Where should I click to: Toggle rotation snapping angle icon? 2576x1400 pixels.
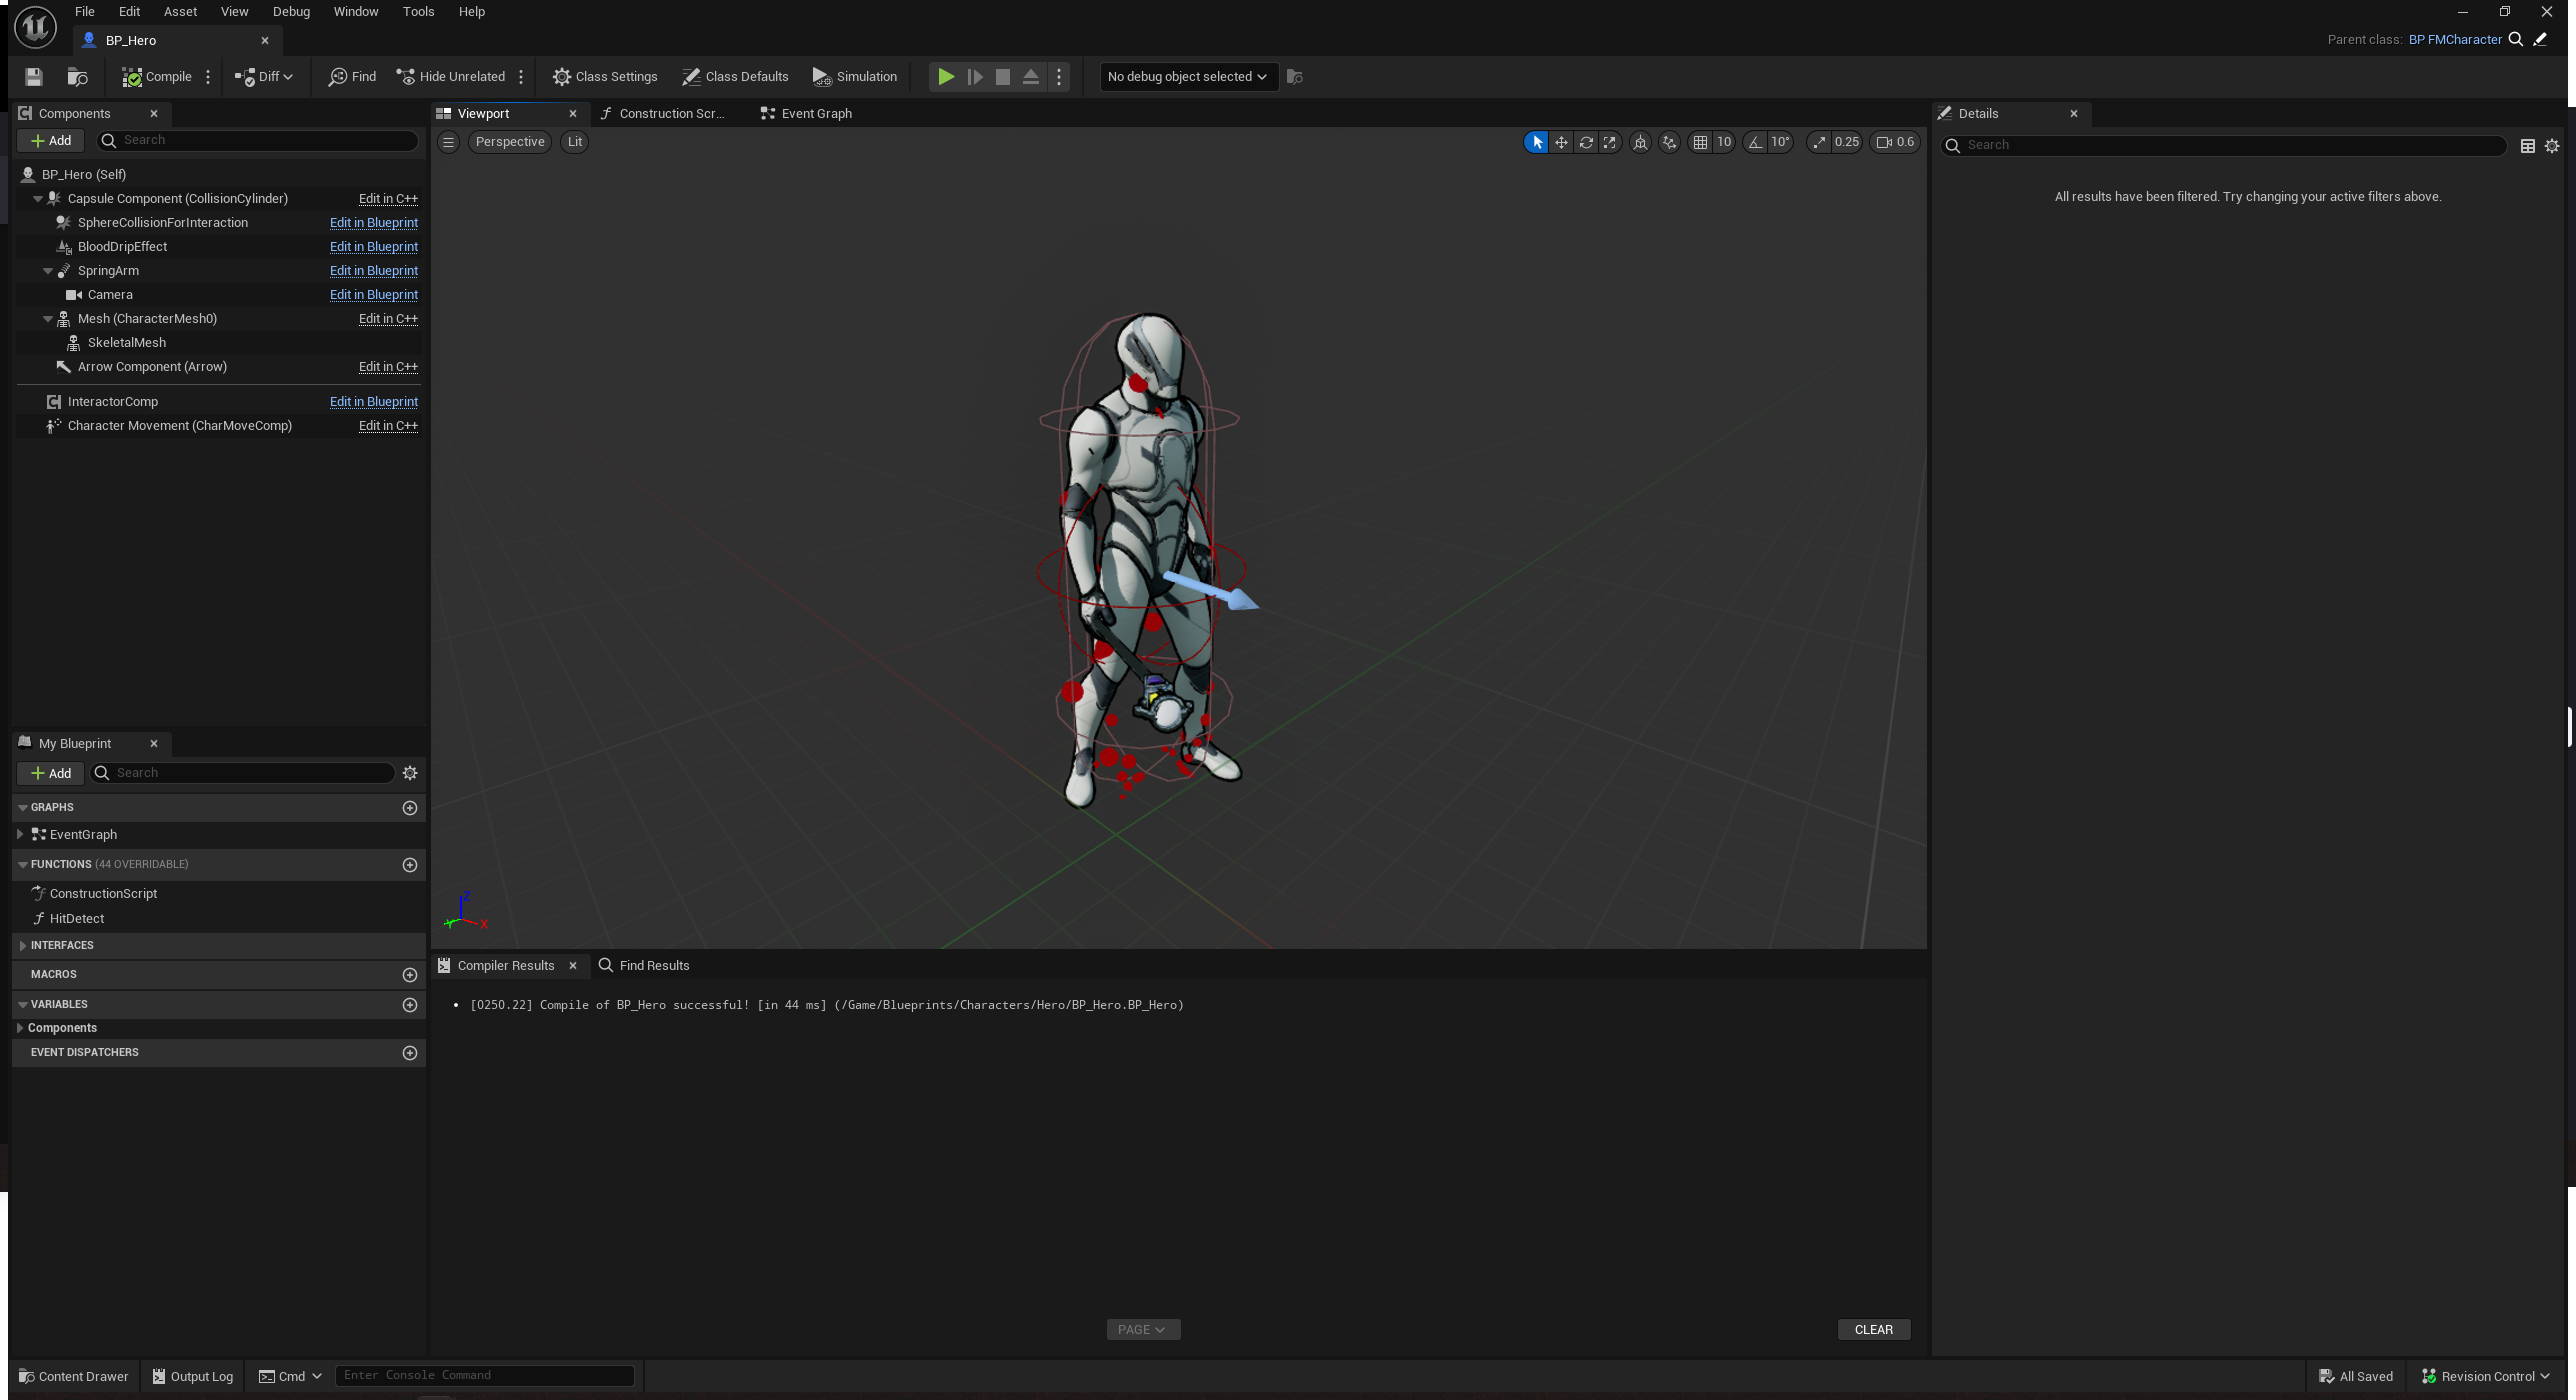1755,142
